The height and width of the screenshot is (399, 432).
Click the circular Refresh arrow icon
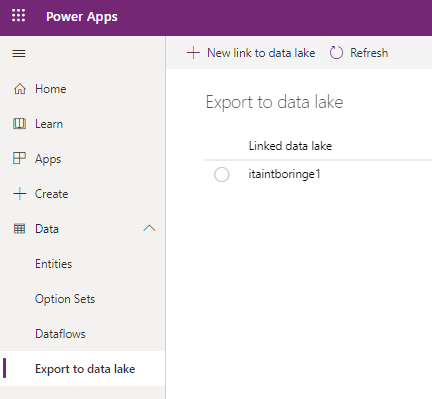[336, 53]
